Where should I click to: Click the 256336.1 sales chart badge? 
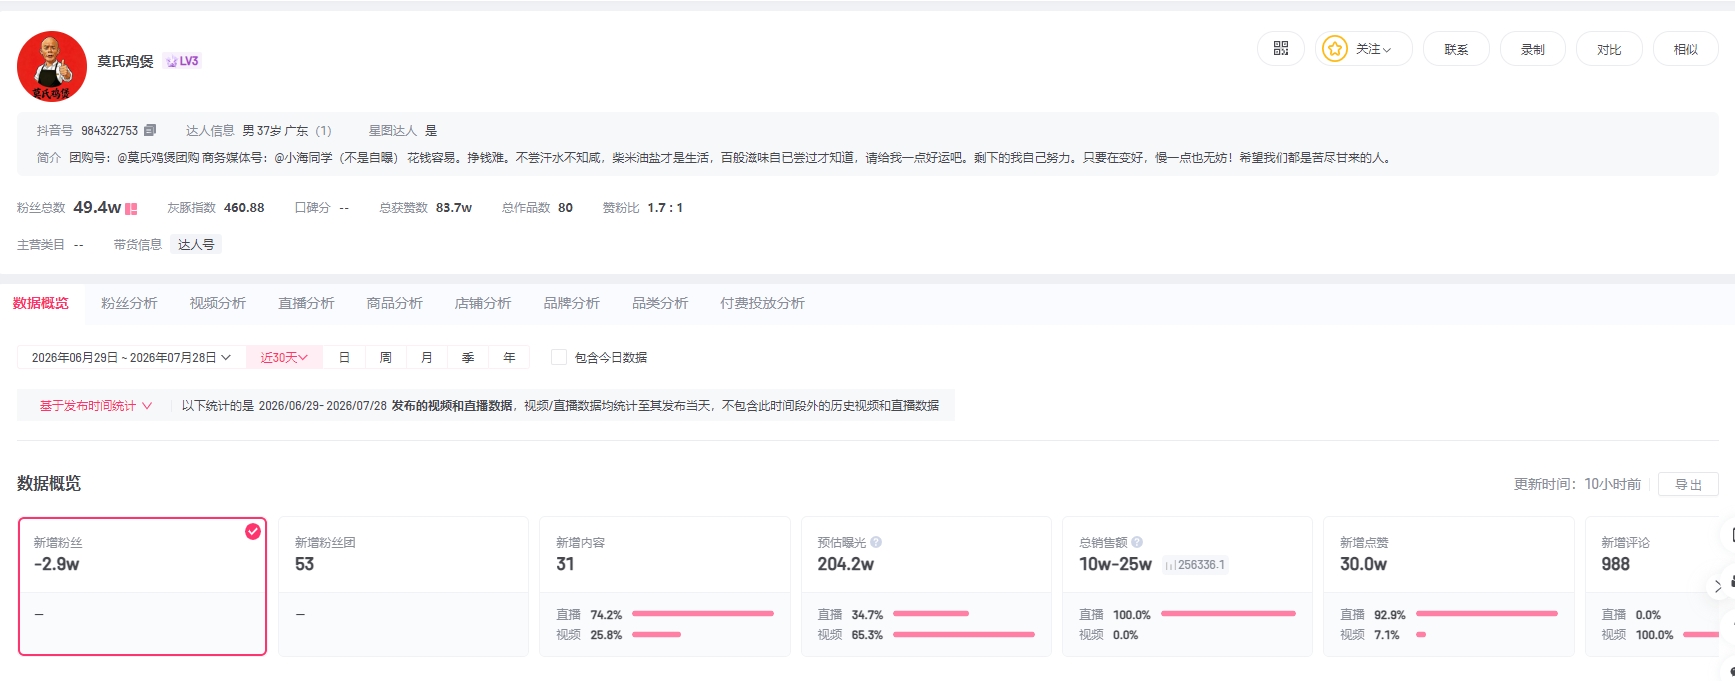(1195, 565)
